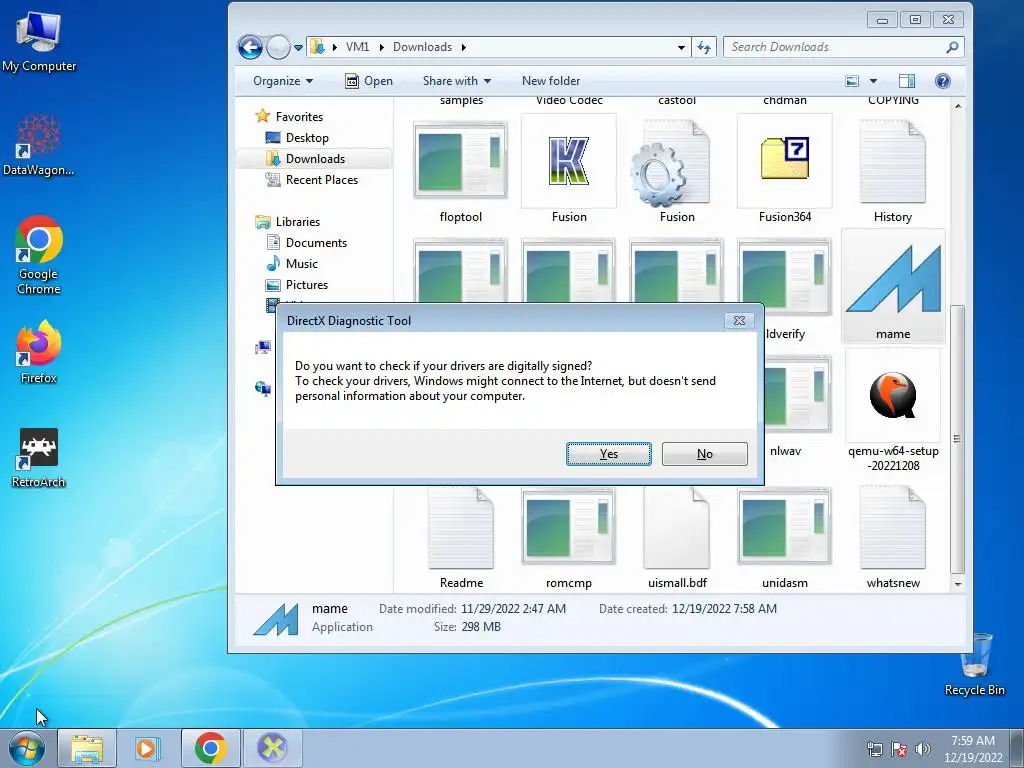
Task: Open the volume control in tray
Action: point(923,749)
